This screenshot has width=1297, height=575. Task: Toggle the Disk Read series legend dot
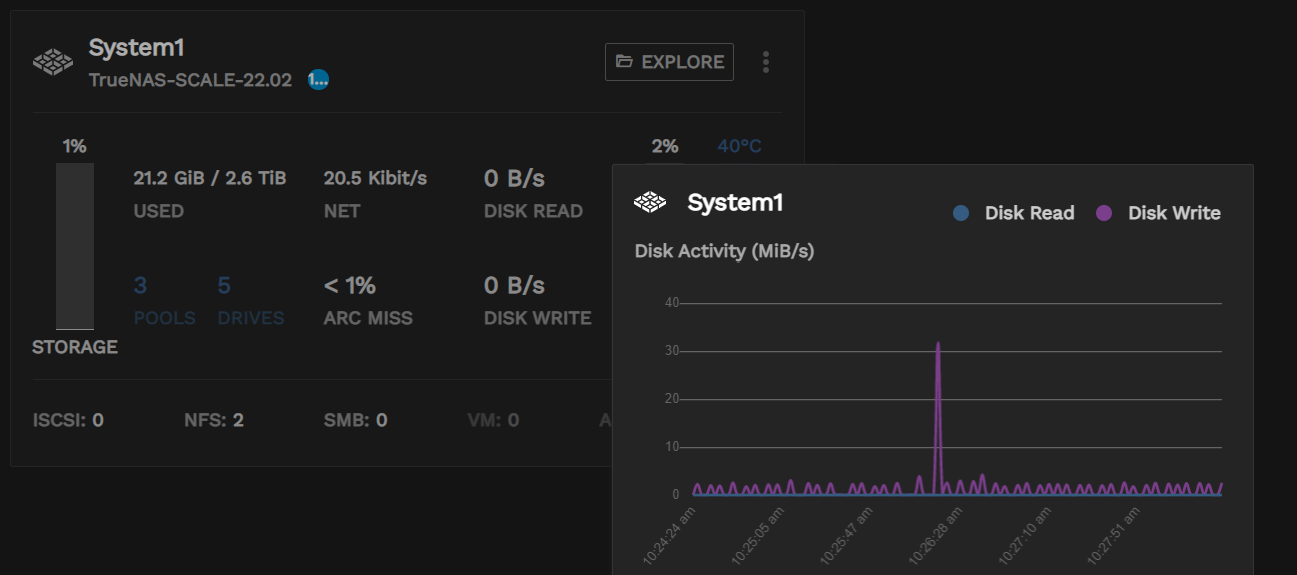point(961,213)
